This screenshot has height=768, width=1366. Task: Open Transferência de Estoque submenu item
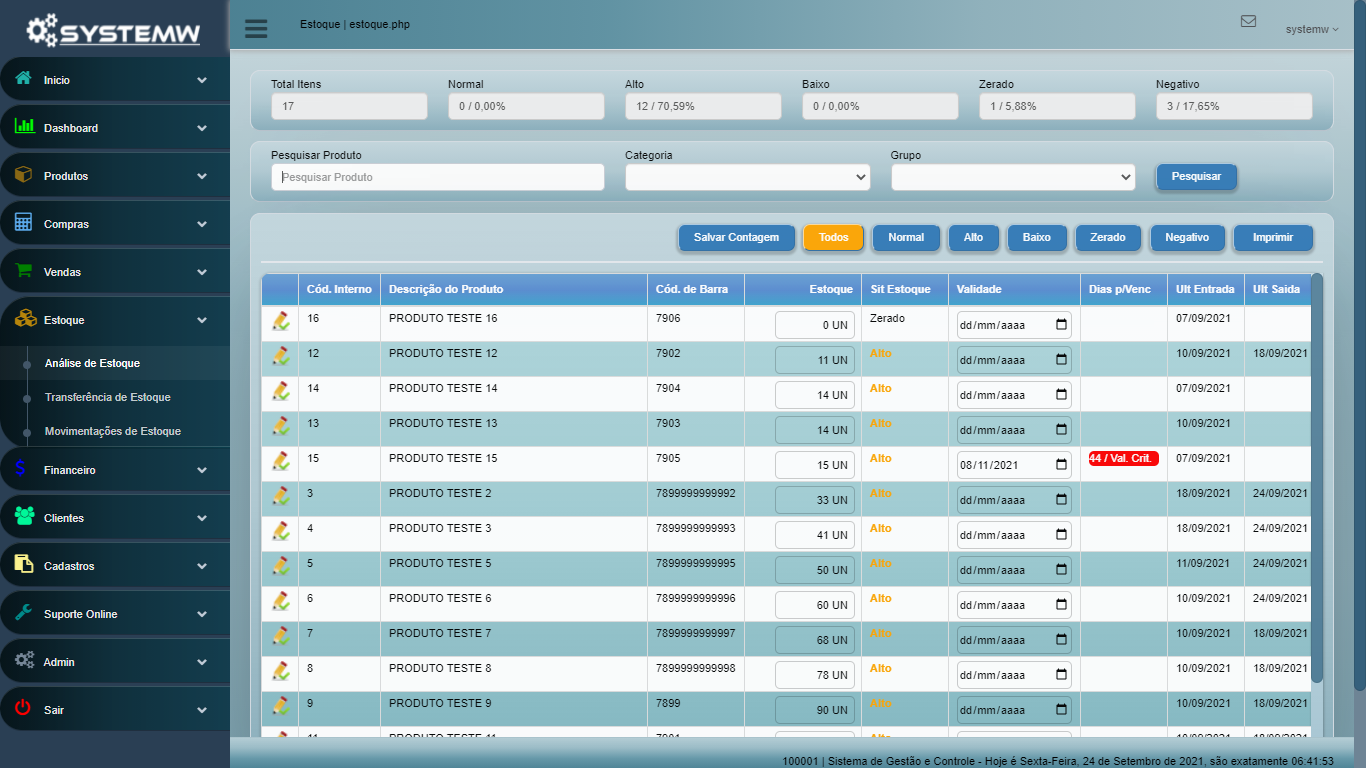[107, 397]
